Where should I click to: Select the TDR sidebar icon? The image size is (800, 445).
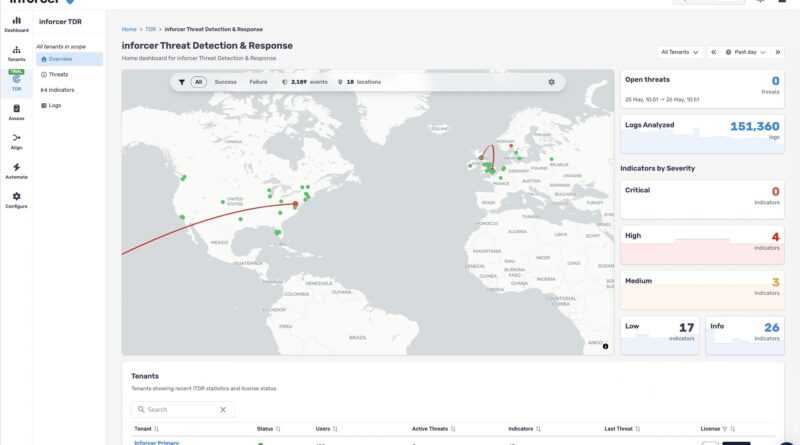[16, 82]
